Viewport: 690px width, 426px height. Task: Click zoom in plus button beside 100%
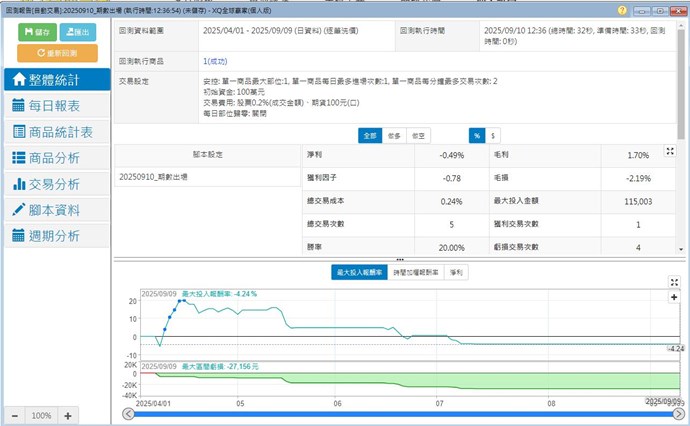point(67,415)
